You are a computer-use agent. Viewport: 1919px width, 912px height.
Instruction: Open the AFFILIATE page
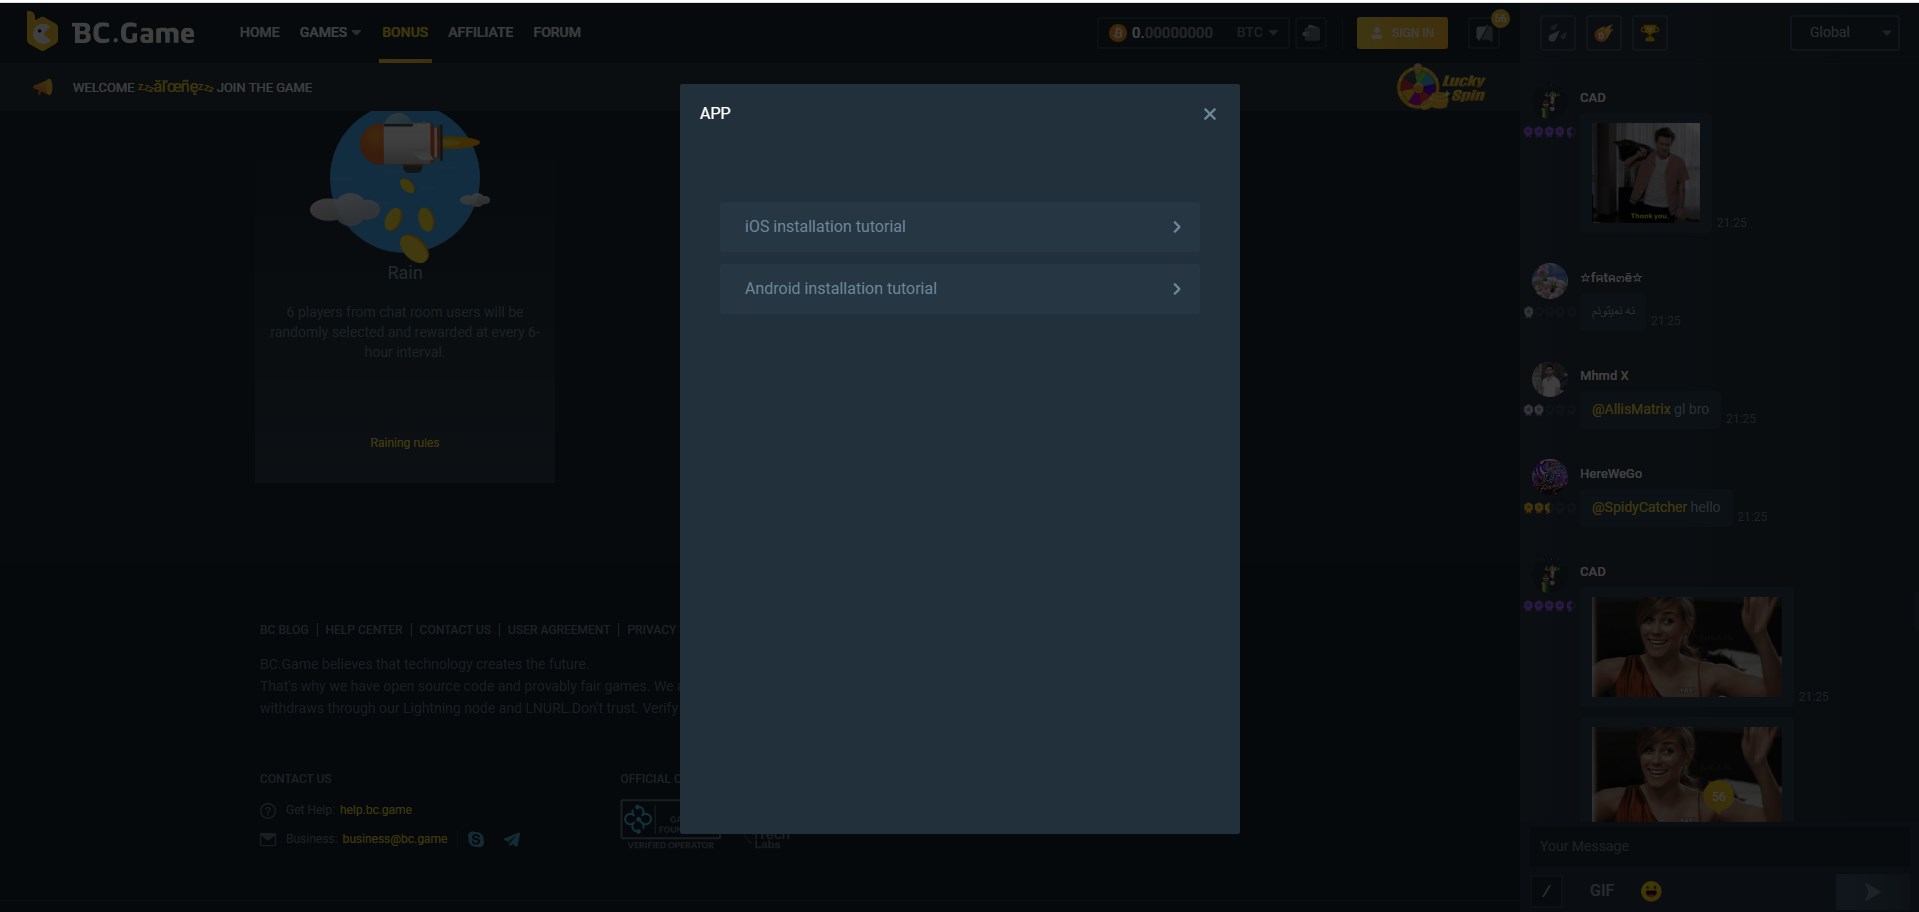[x=480, y=32]
